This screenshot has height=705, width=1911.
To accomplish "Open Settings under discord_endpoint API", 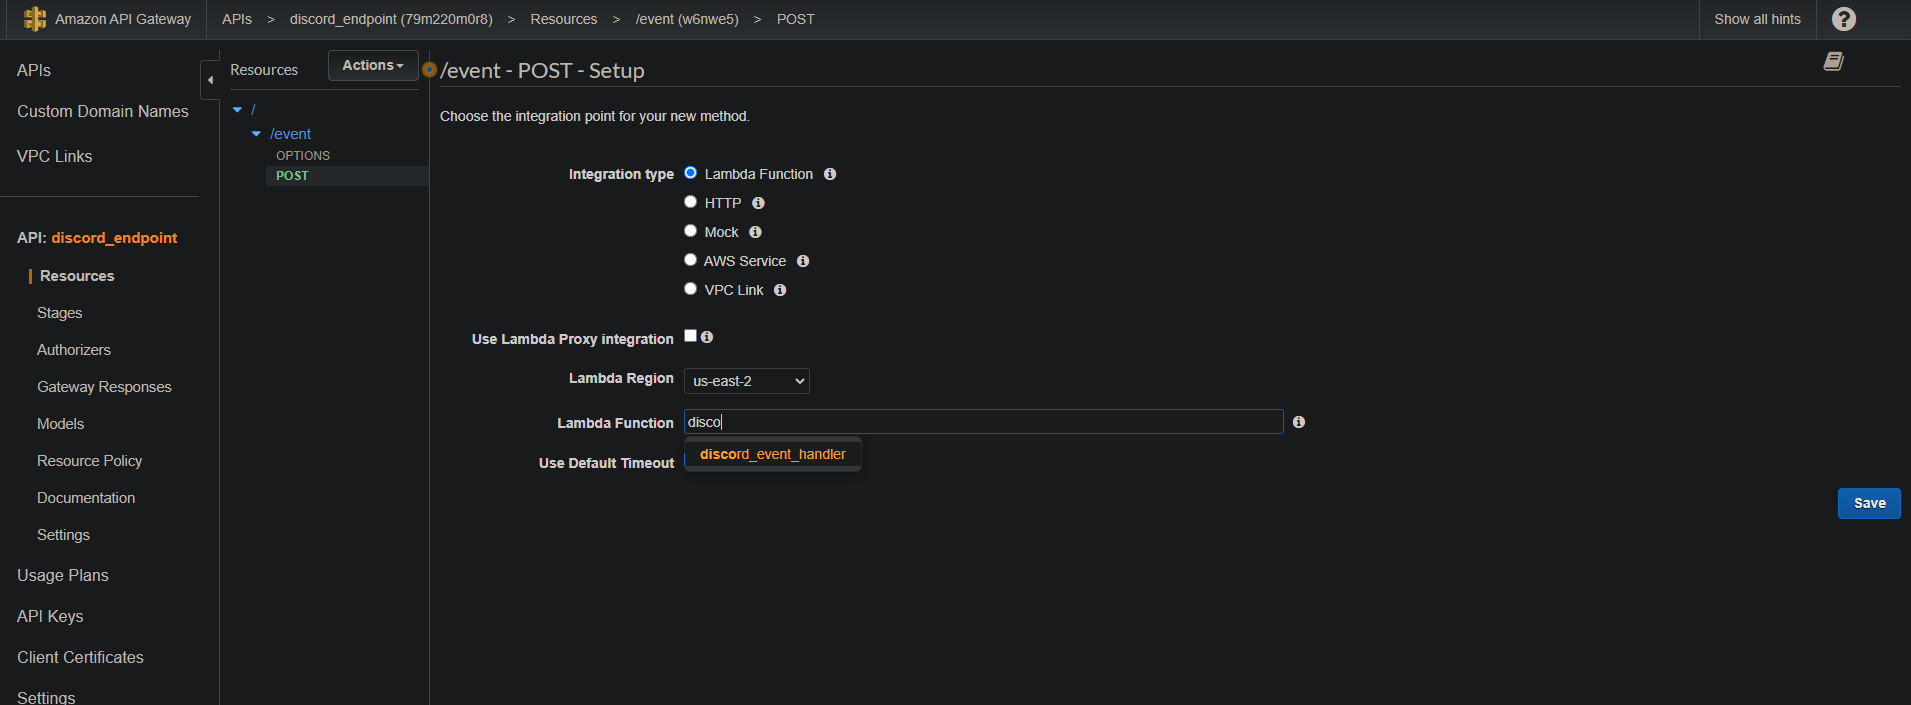I will tap(64, 535).
